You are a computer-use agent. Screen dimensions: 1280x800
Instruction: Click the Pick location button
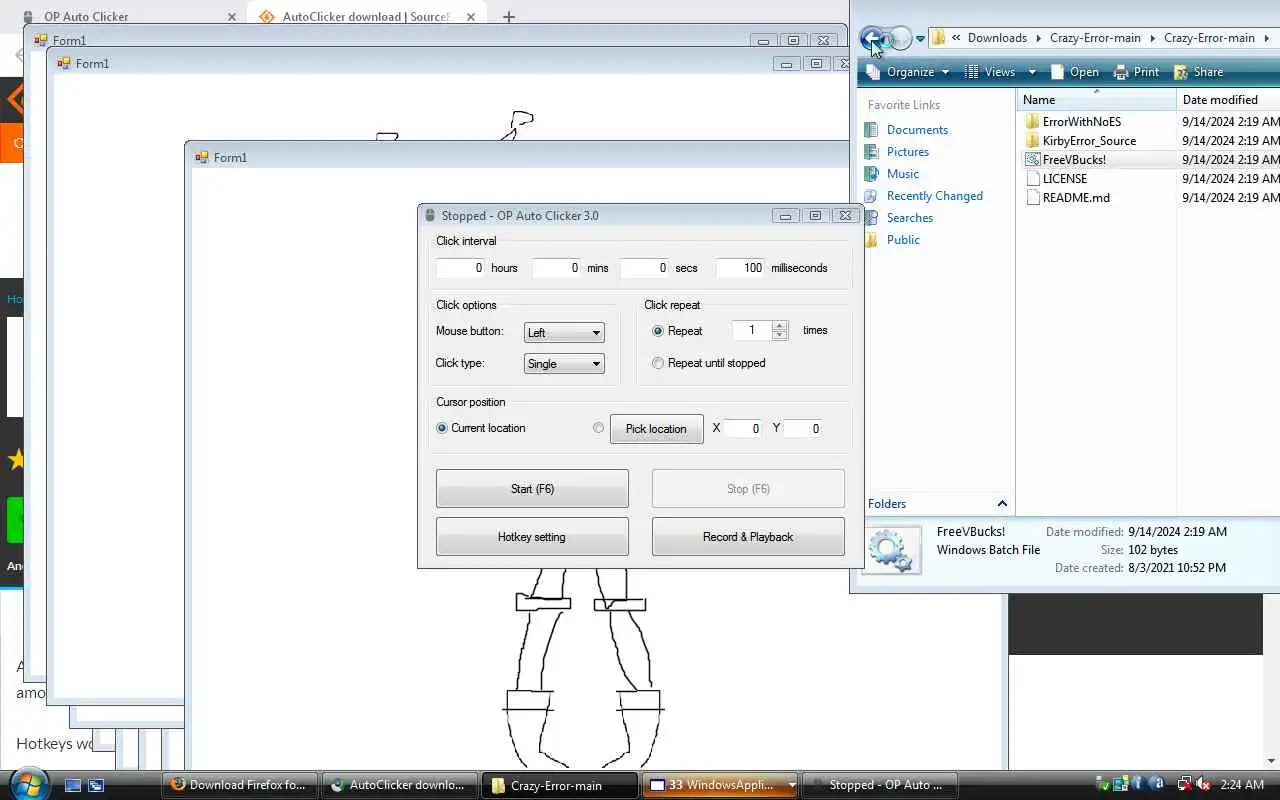(x=656, y=429)
